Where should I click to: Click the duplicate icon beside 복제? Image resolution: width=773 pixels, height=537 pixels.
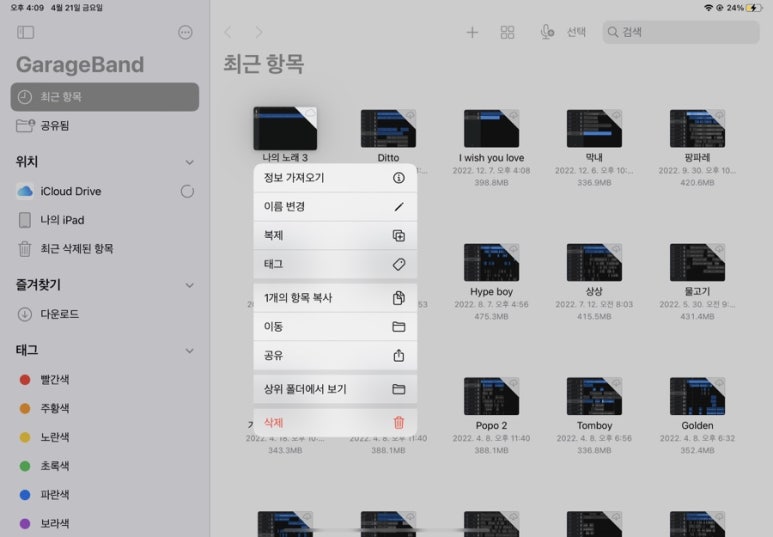(x=398, y=235)
